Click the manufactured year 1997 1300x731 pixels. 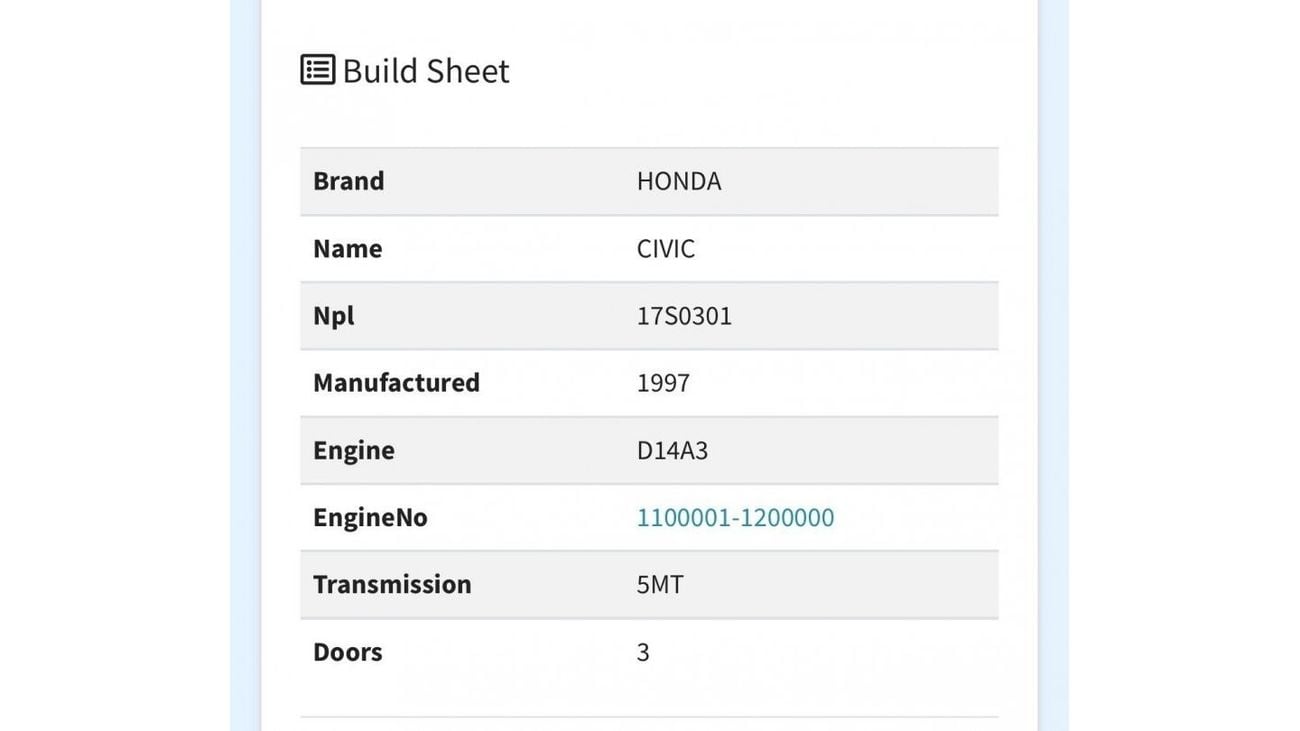point(663,383)
